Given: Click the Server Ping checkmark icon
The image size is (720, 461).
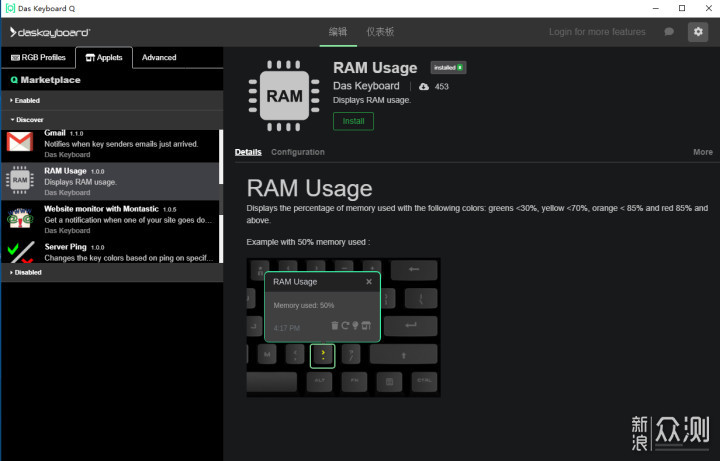Looking at the screenshot, I should point(19,252).
